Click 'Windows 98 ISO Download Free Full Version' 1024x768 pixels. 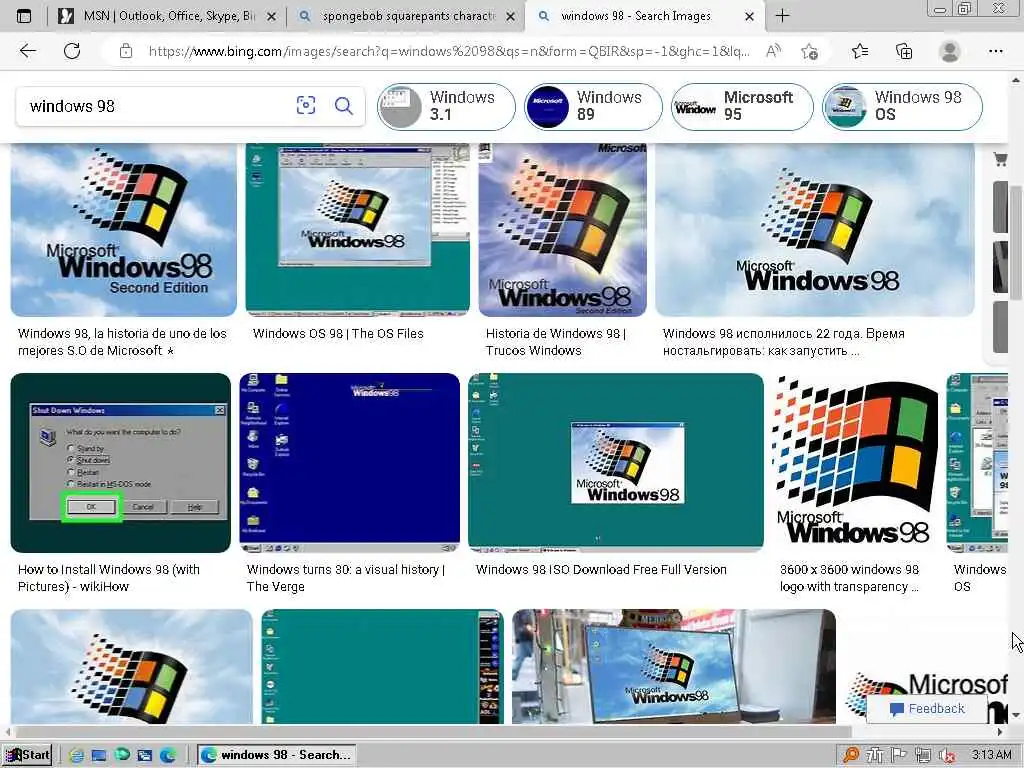click(x=601, y=569)
